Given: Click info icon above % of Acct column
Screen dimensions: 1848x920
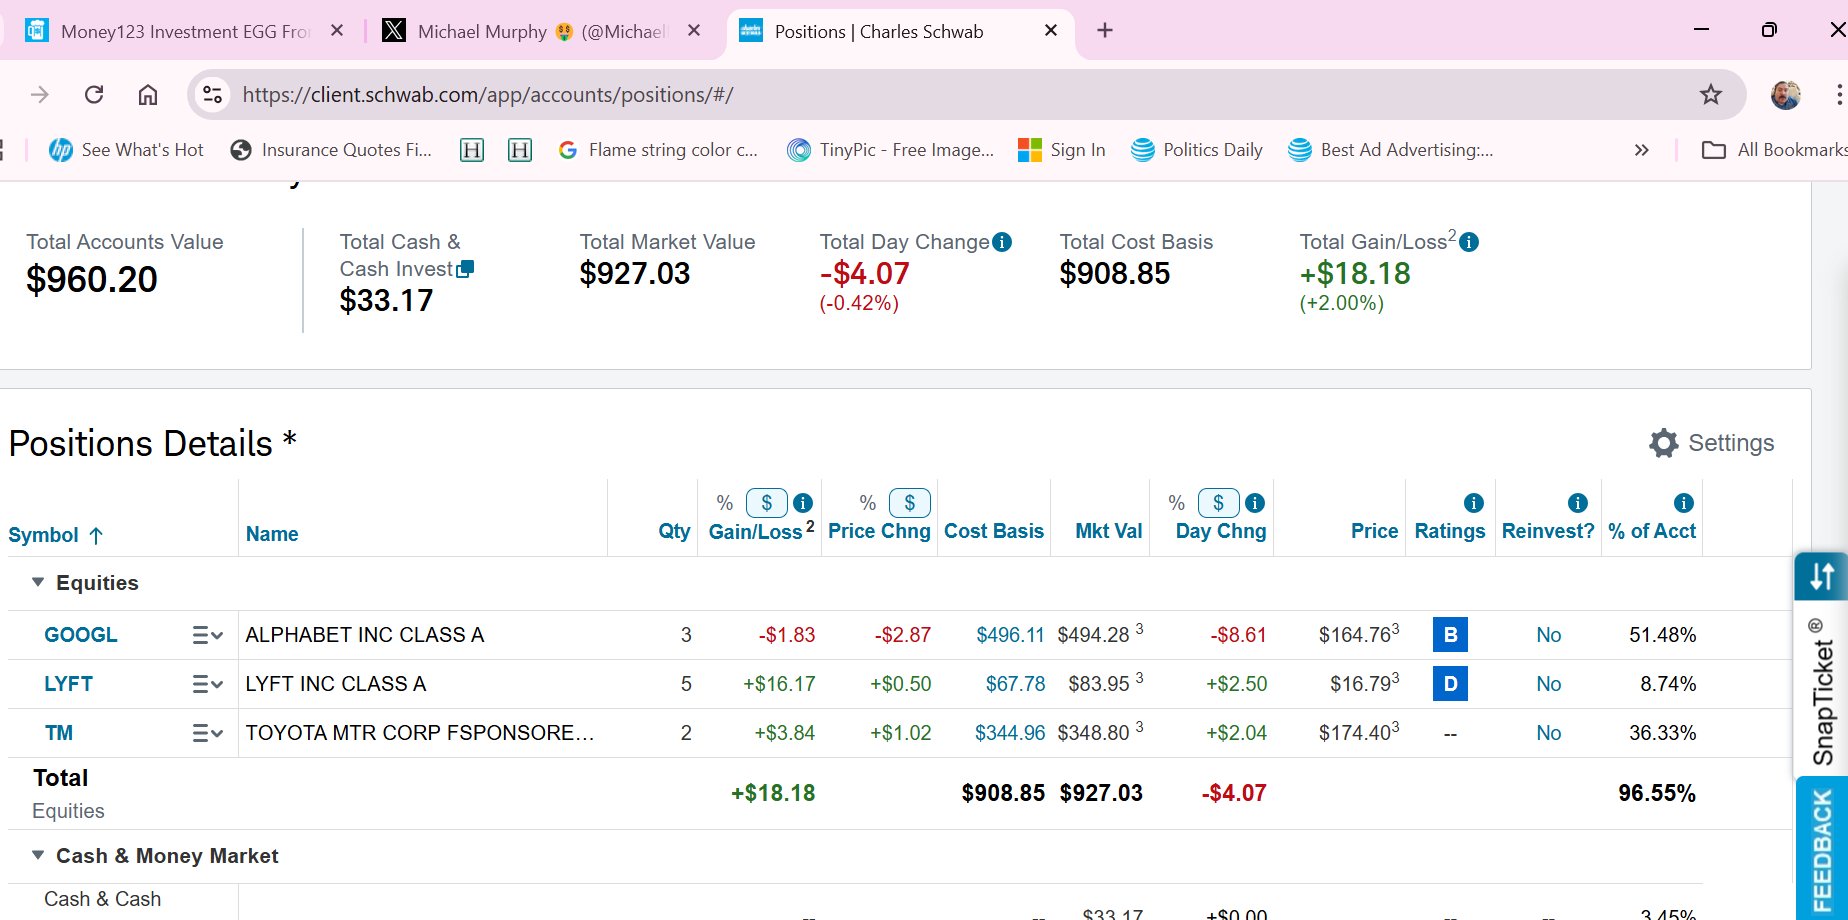Looking at the screenshot, I should 1684,503.
